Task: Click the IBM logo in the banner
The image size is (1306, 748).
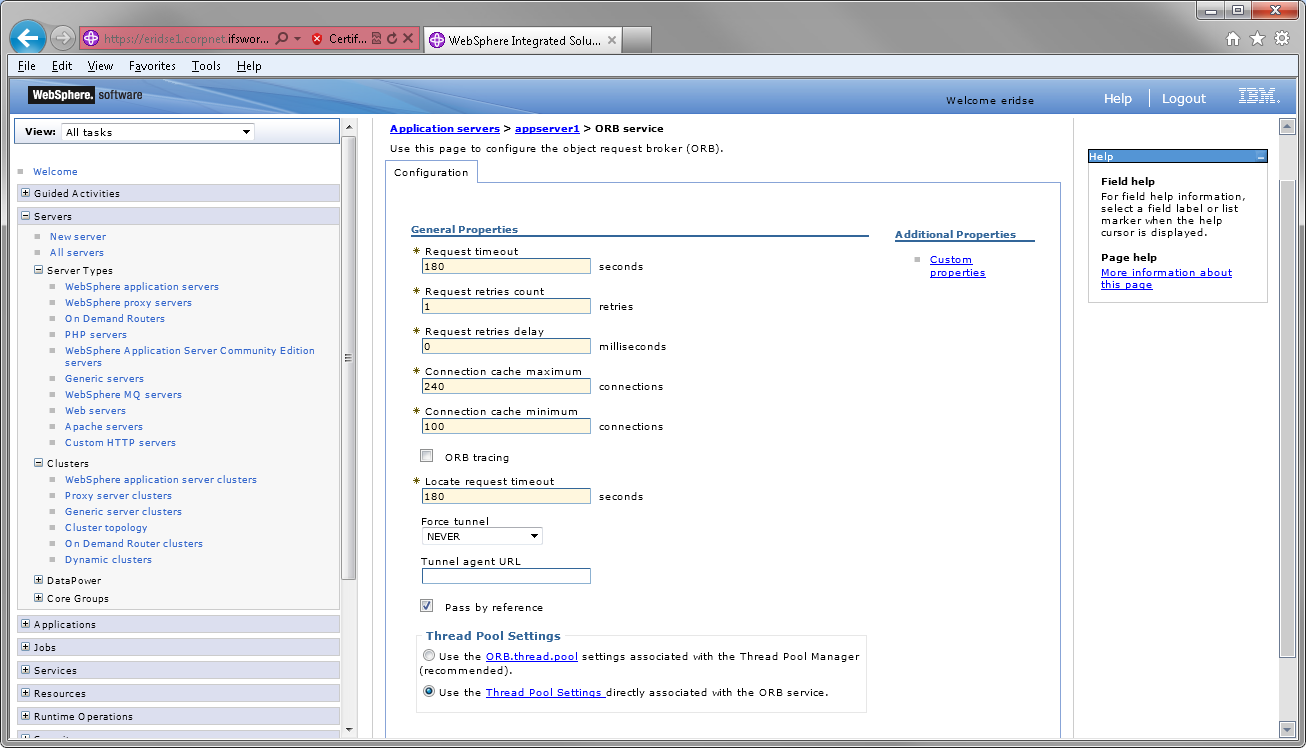Action: click(x=1258, y=97)
